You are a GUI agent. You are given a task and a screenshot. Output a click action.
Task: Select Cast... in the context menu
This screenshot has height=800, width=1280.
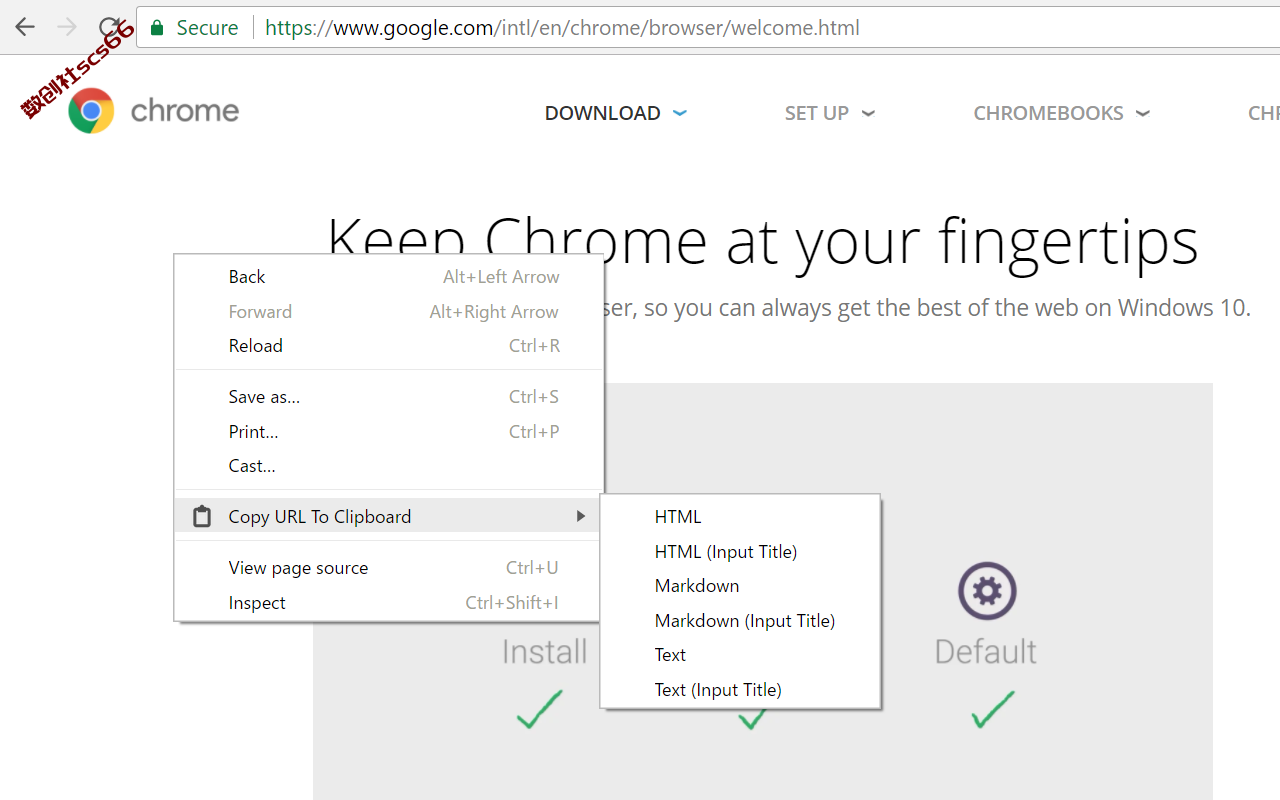pos(389,466)
